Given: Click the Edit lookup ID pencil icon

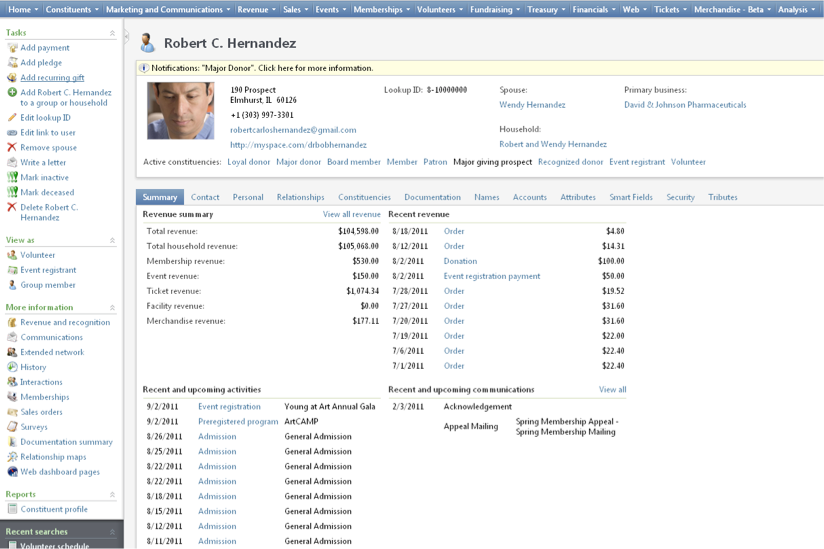Looking at the screenshot, I should pyautogui.click(x=12, y=118).
